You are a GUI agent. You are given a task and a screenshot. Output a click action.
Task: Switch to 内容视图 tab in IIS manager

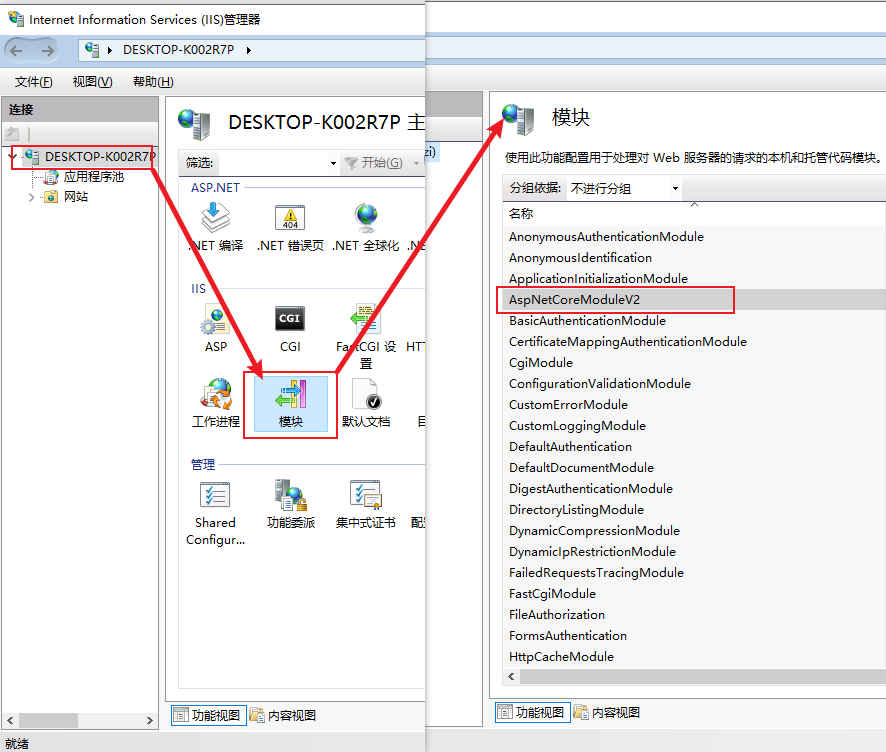283,715
